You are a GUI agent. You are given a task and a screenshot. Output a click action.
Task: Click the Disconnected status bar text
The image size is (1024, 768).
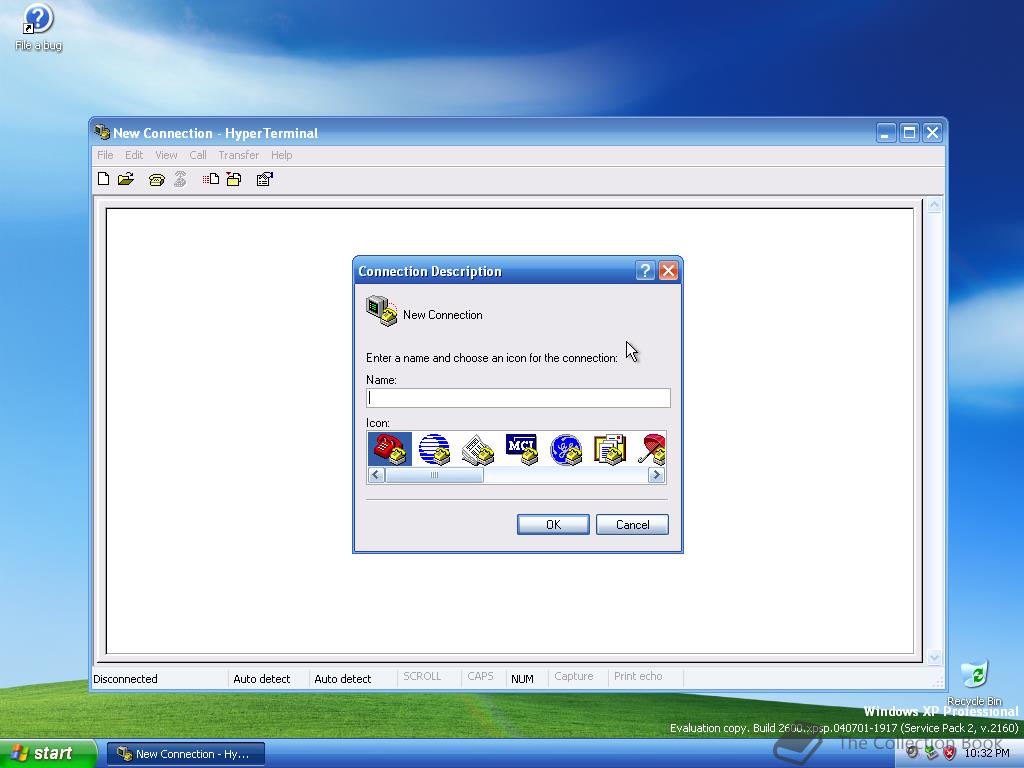(125, 679)
